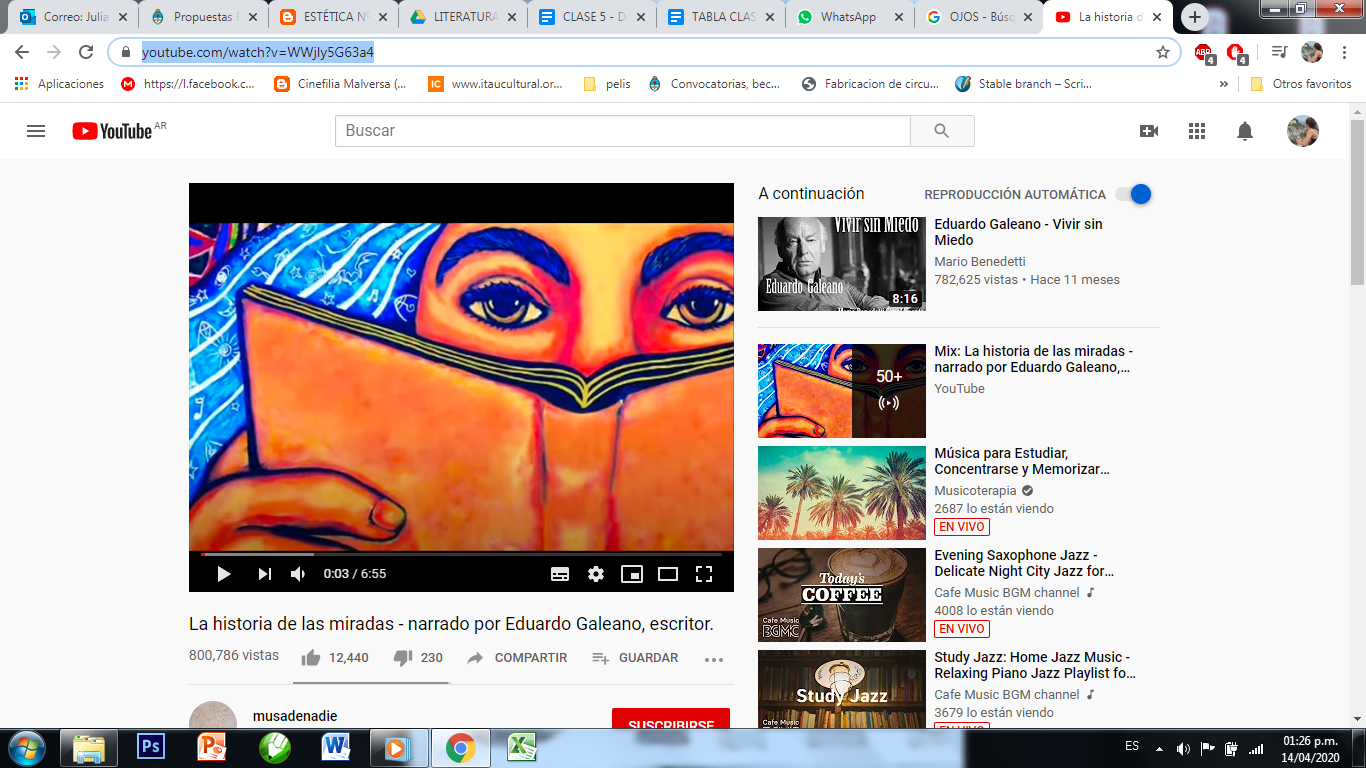Subscribe with the red SUSCRIBIRSE button

(671, 718)
